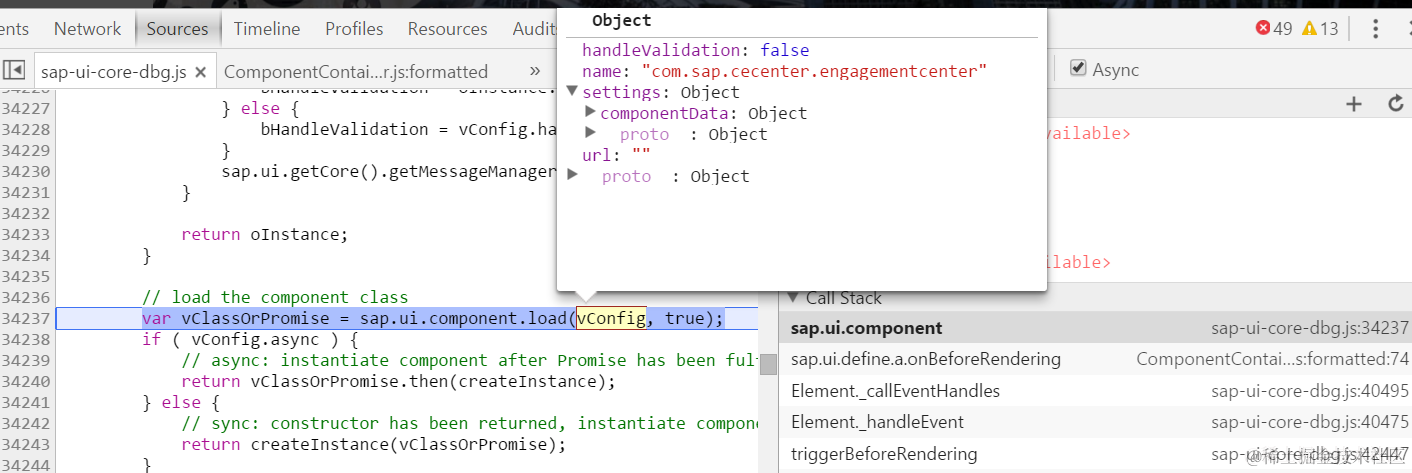Click 'return oInstance;' code line
This screenshot has height=473, width=1412.
pos(264,234)
